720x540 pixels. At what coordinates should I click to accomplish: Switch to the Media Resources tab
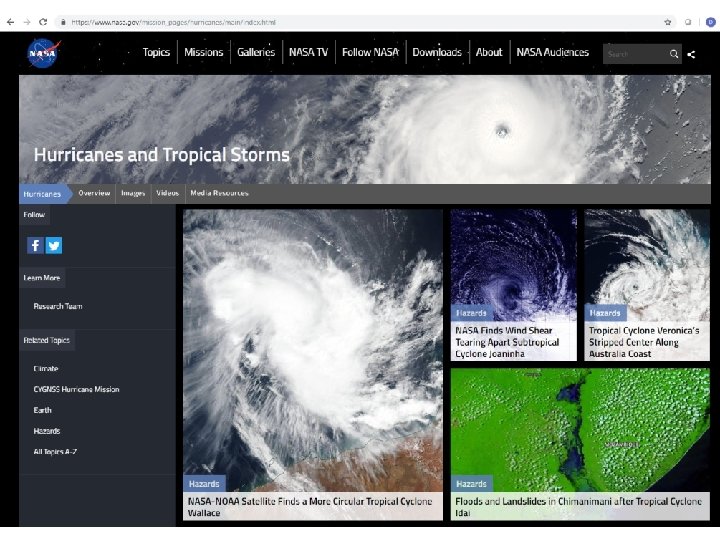tap(219, 193)
